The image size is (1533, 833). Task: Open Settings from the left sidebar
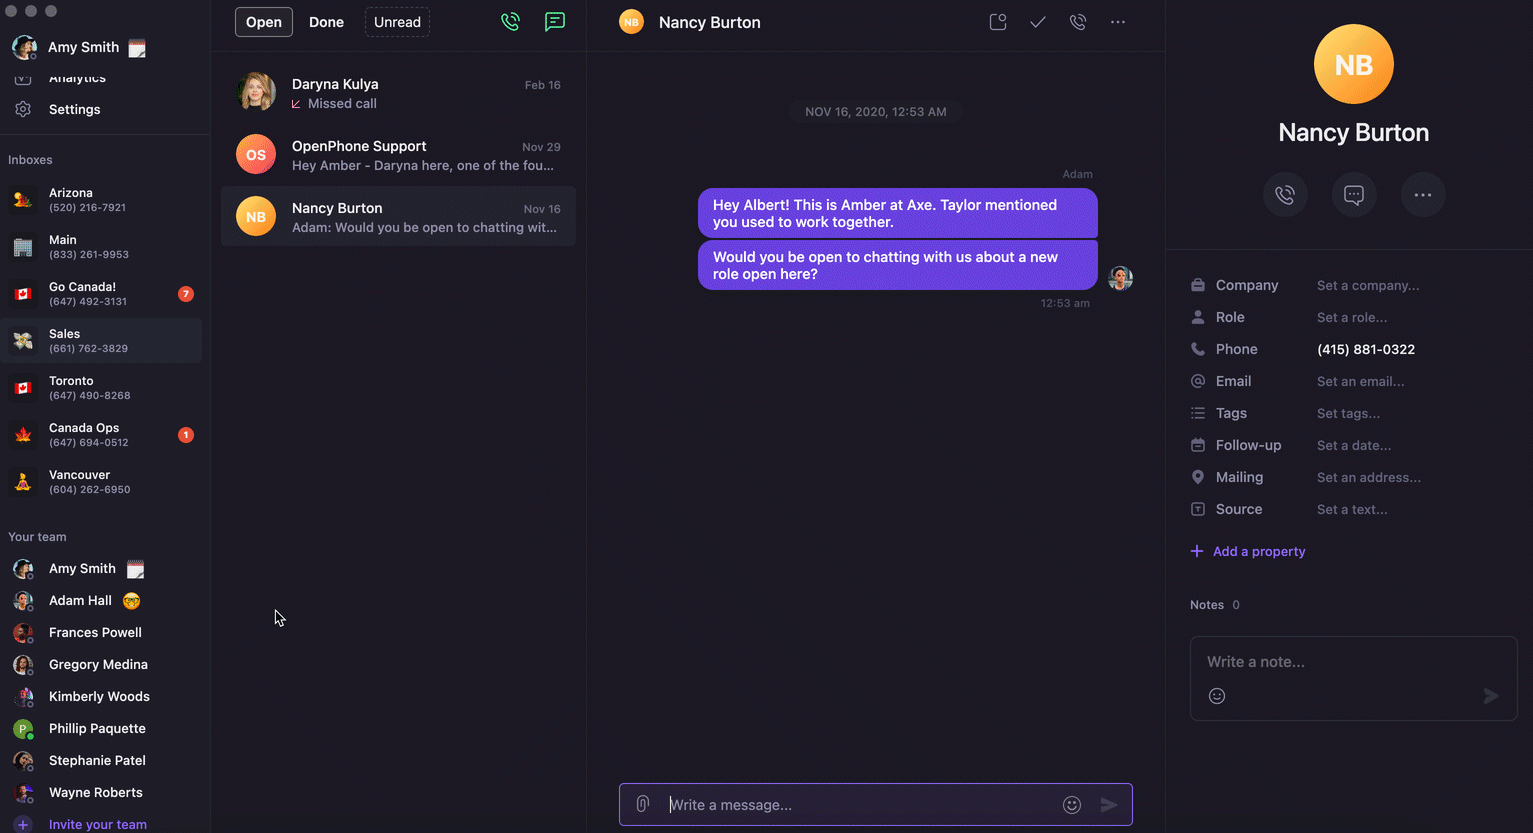(x=75, y=109)
